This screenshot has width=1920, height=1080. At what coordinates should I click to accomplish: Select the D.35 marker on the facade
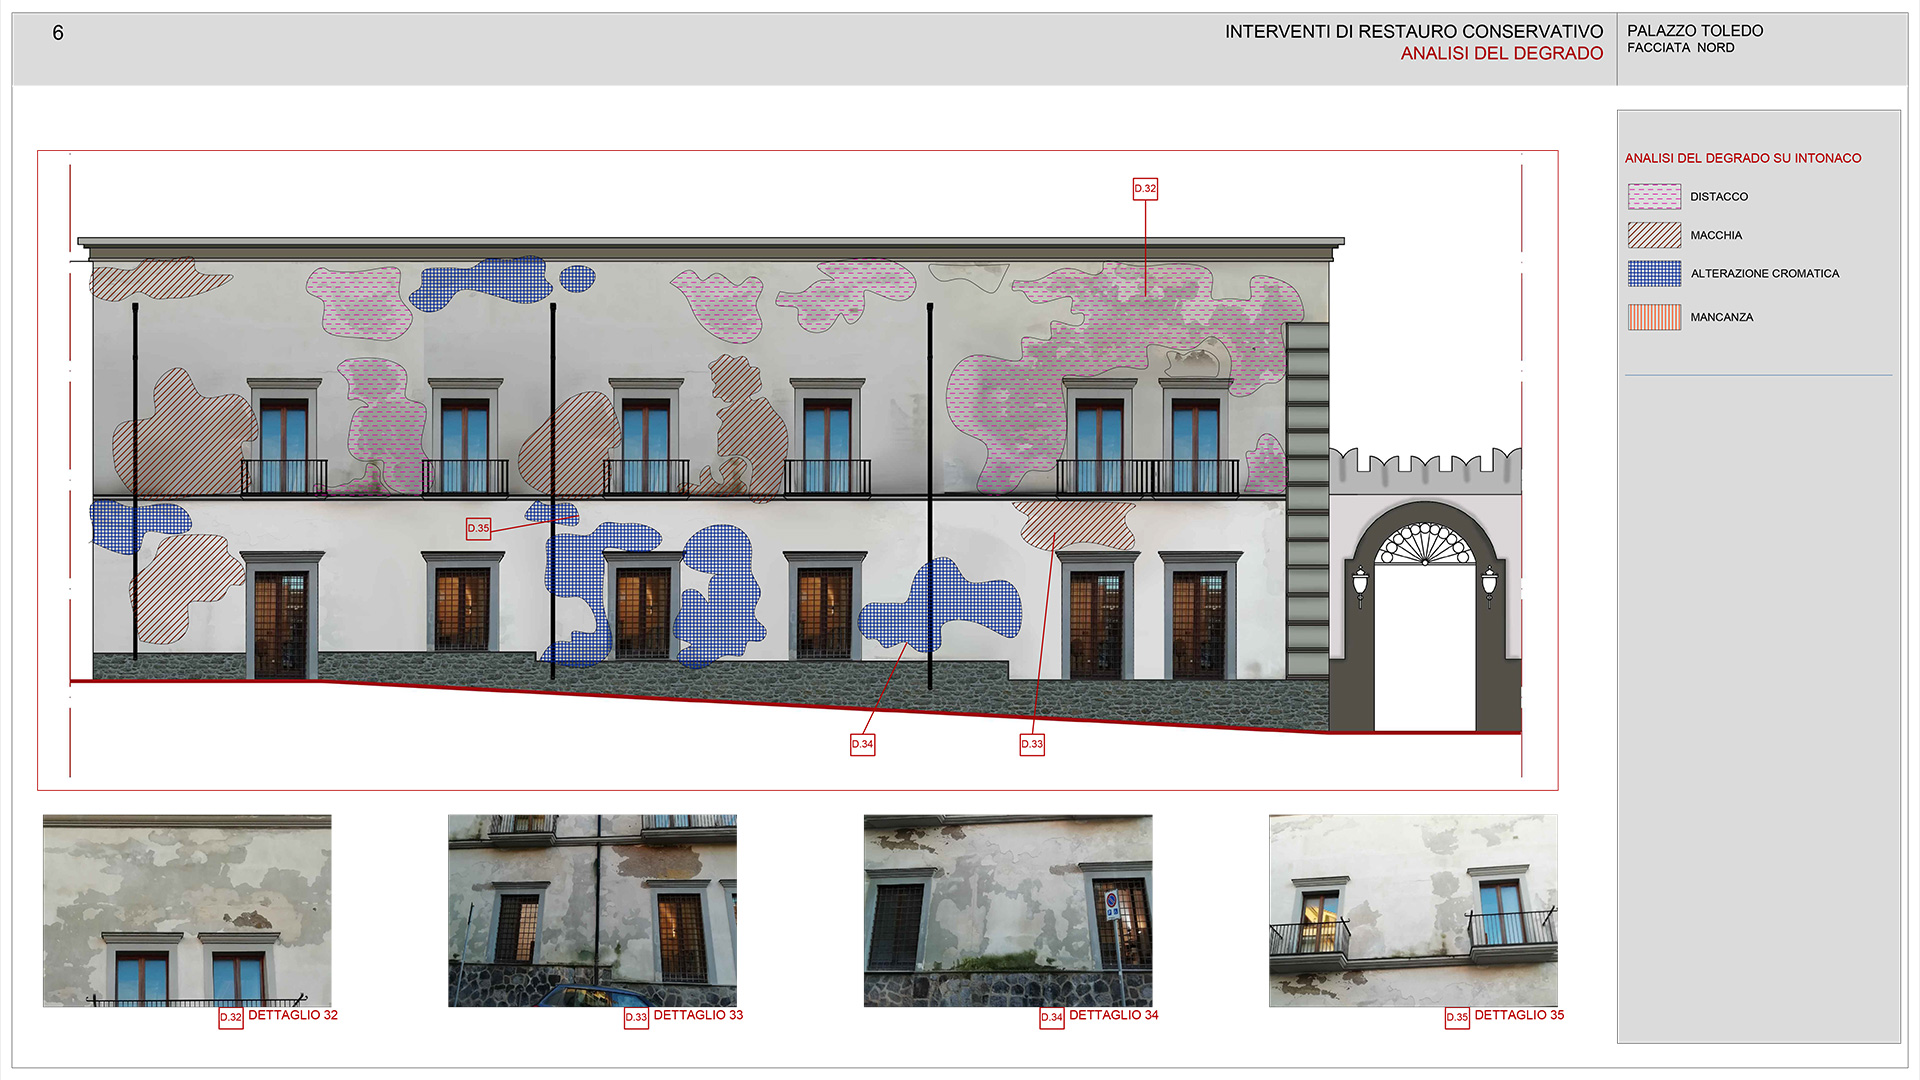tap(479, 528)
